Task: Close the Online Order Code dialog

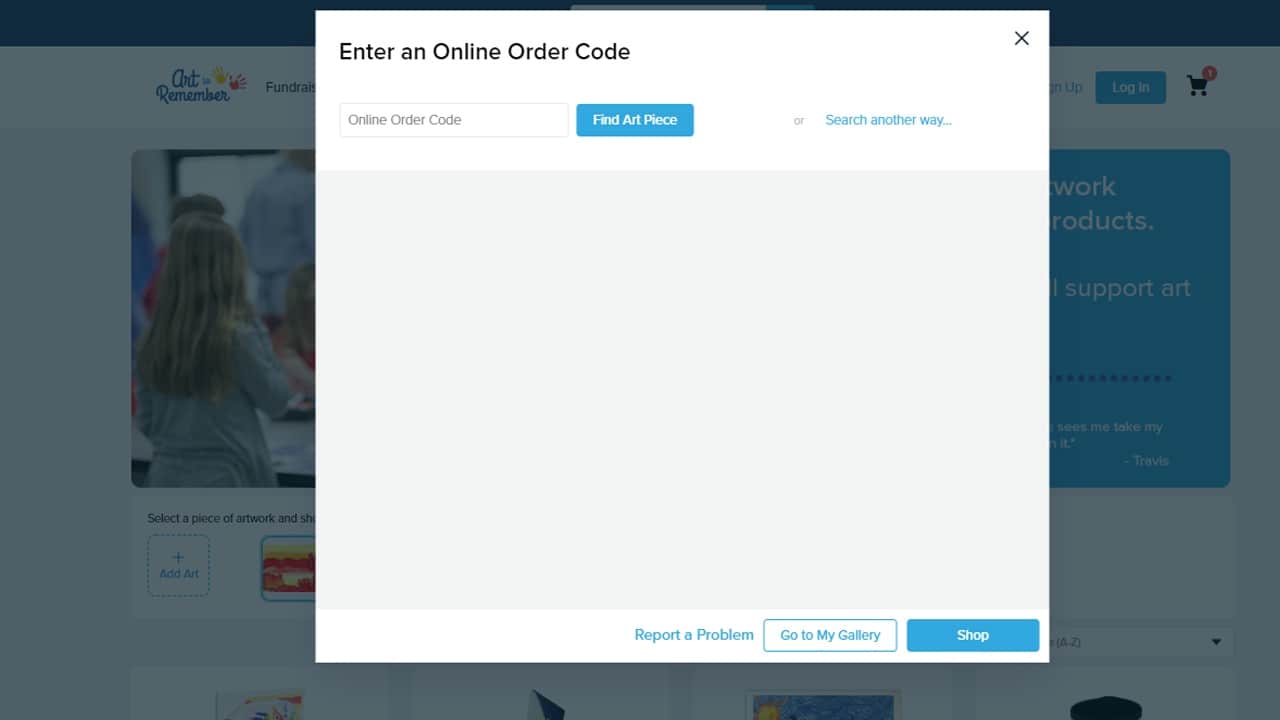Action: (1021, 38)
